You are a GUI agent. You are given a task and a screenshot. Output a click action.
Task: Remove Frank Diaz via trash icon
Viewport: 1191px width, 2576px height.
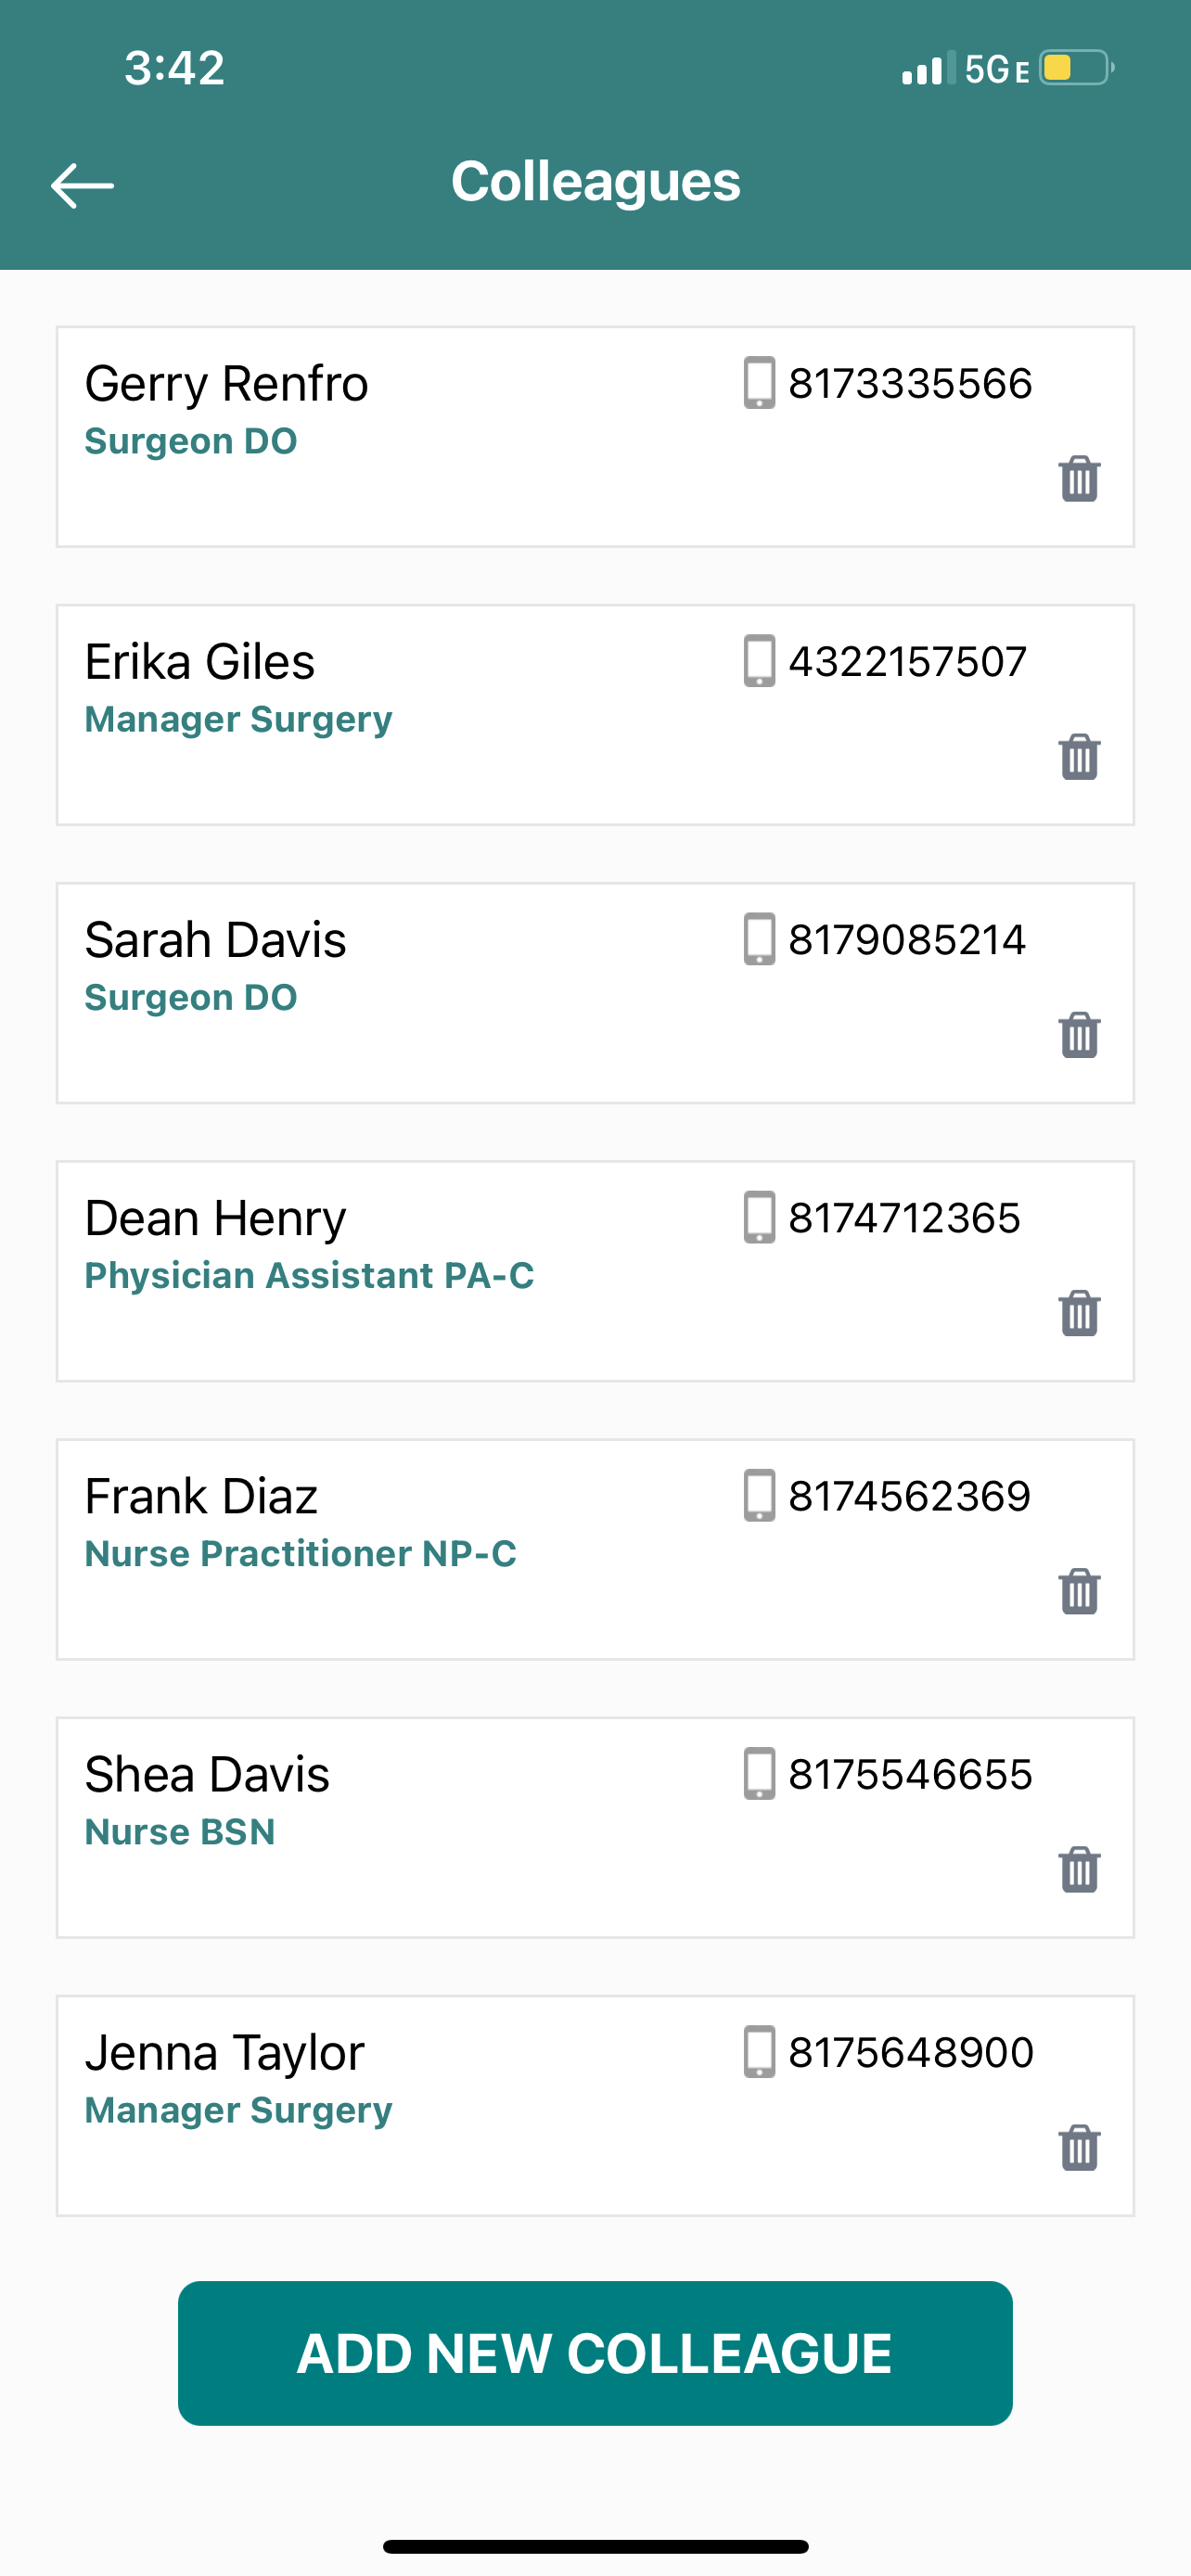pyautogui.click(x=1079, y=1590)
